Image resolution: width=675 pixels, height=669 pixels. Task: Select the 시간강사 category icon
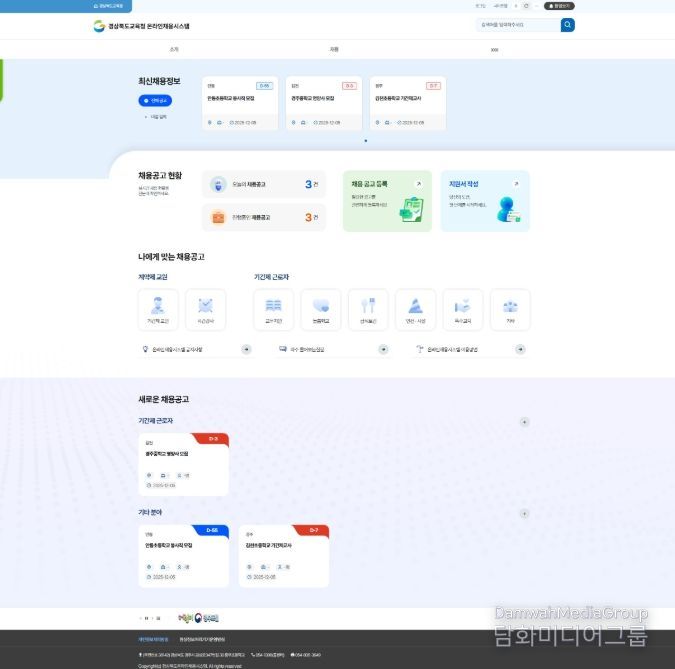(x=206, y=309)
